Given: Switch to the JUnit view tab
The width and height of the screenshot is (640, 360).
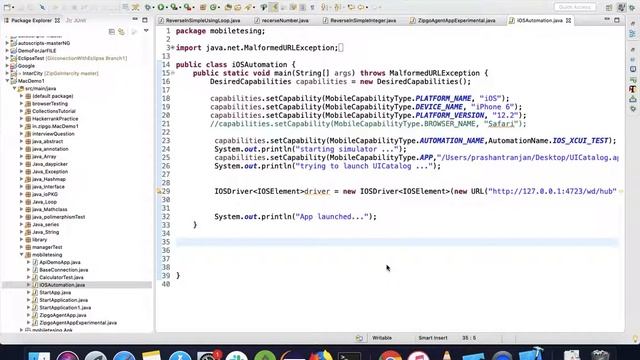Looking at the screenshot, I should 76,20.
